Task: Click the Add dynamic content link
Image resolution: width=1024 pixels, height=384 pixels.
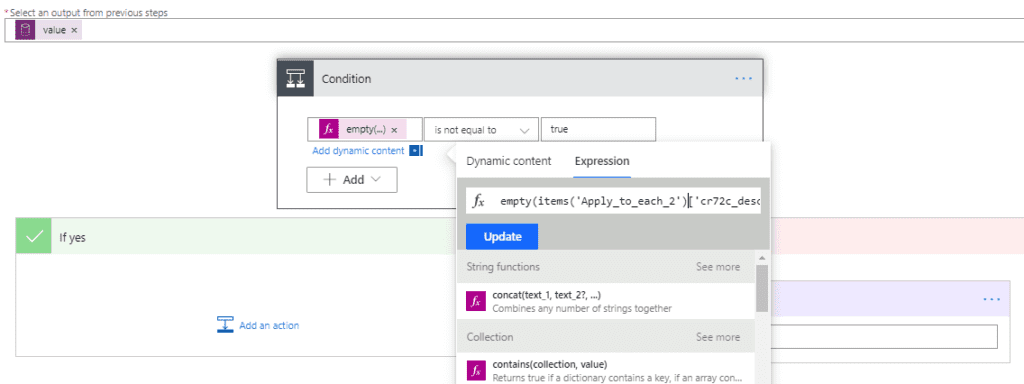Action: (358, 151)
